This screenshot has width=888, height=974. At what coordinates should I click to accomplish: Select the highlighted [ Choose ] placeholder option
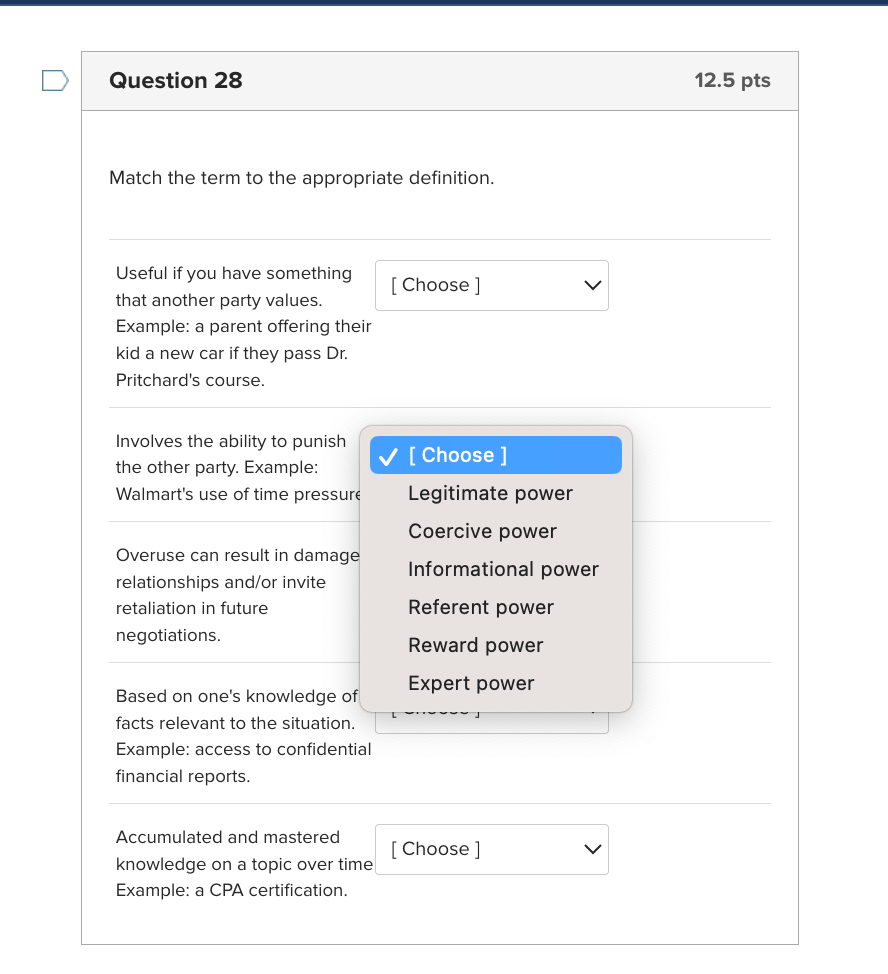[496, 455]
